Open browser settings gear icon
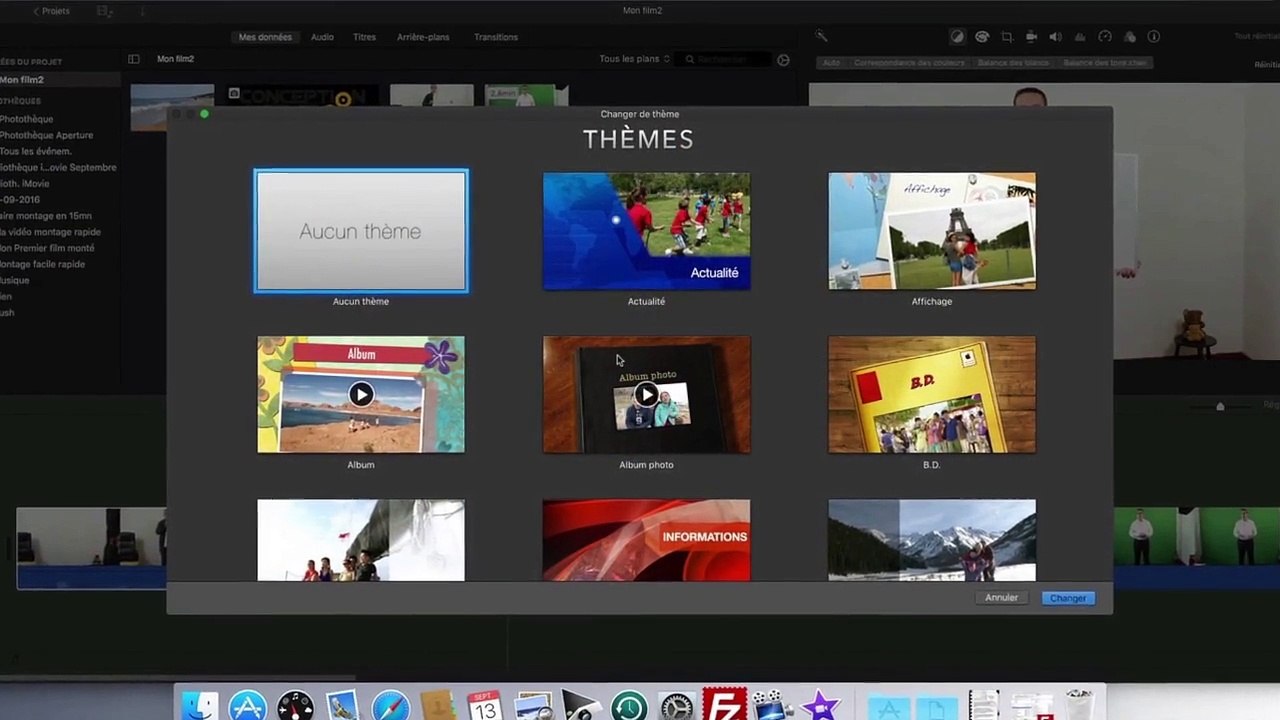Image resolution: width=1280 pixels, height=720 pixels. tap(783, 60)
